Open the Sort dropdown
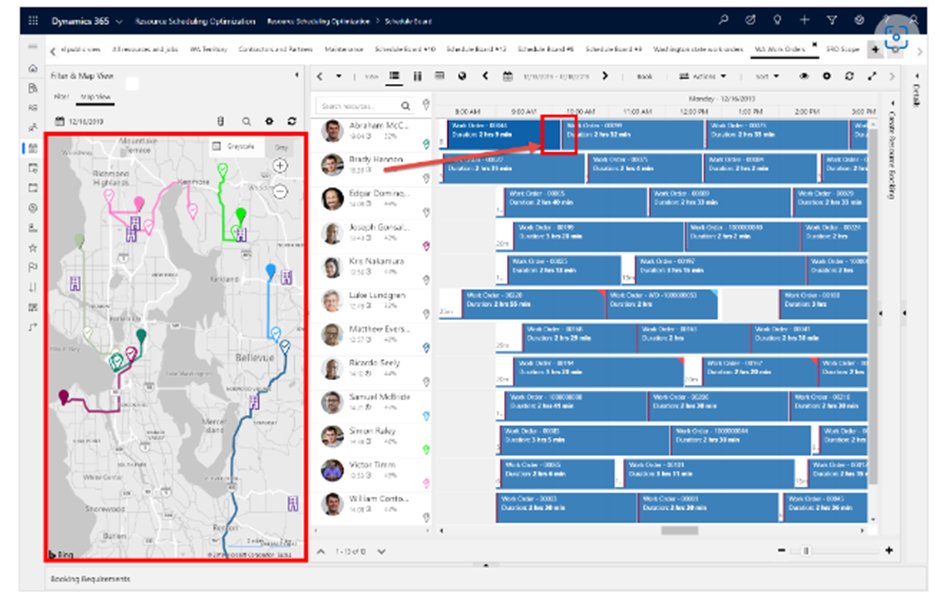This screenshot has width=940, height=596. tap(767, 76)
